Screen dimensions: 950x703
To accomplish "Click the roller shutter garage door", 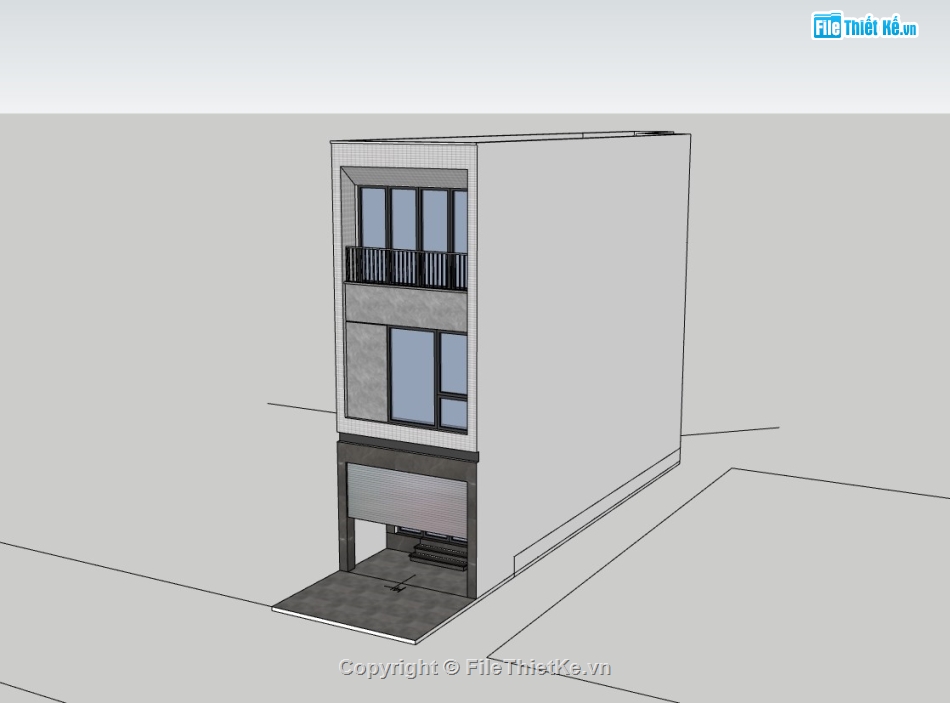I will click(x=407, y=500).
